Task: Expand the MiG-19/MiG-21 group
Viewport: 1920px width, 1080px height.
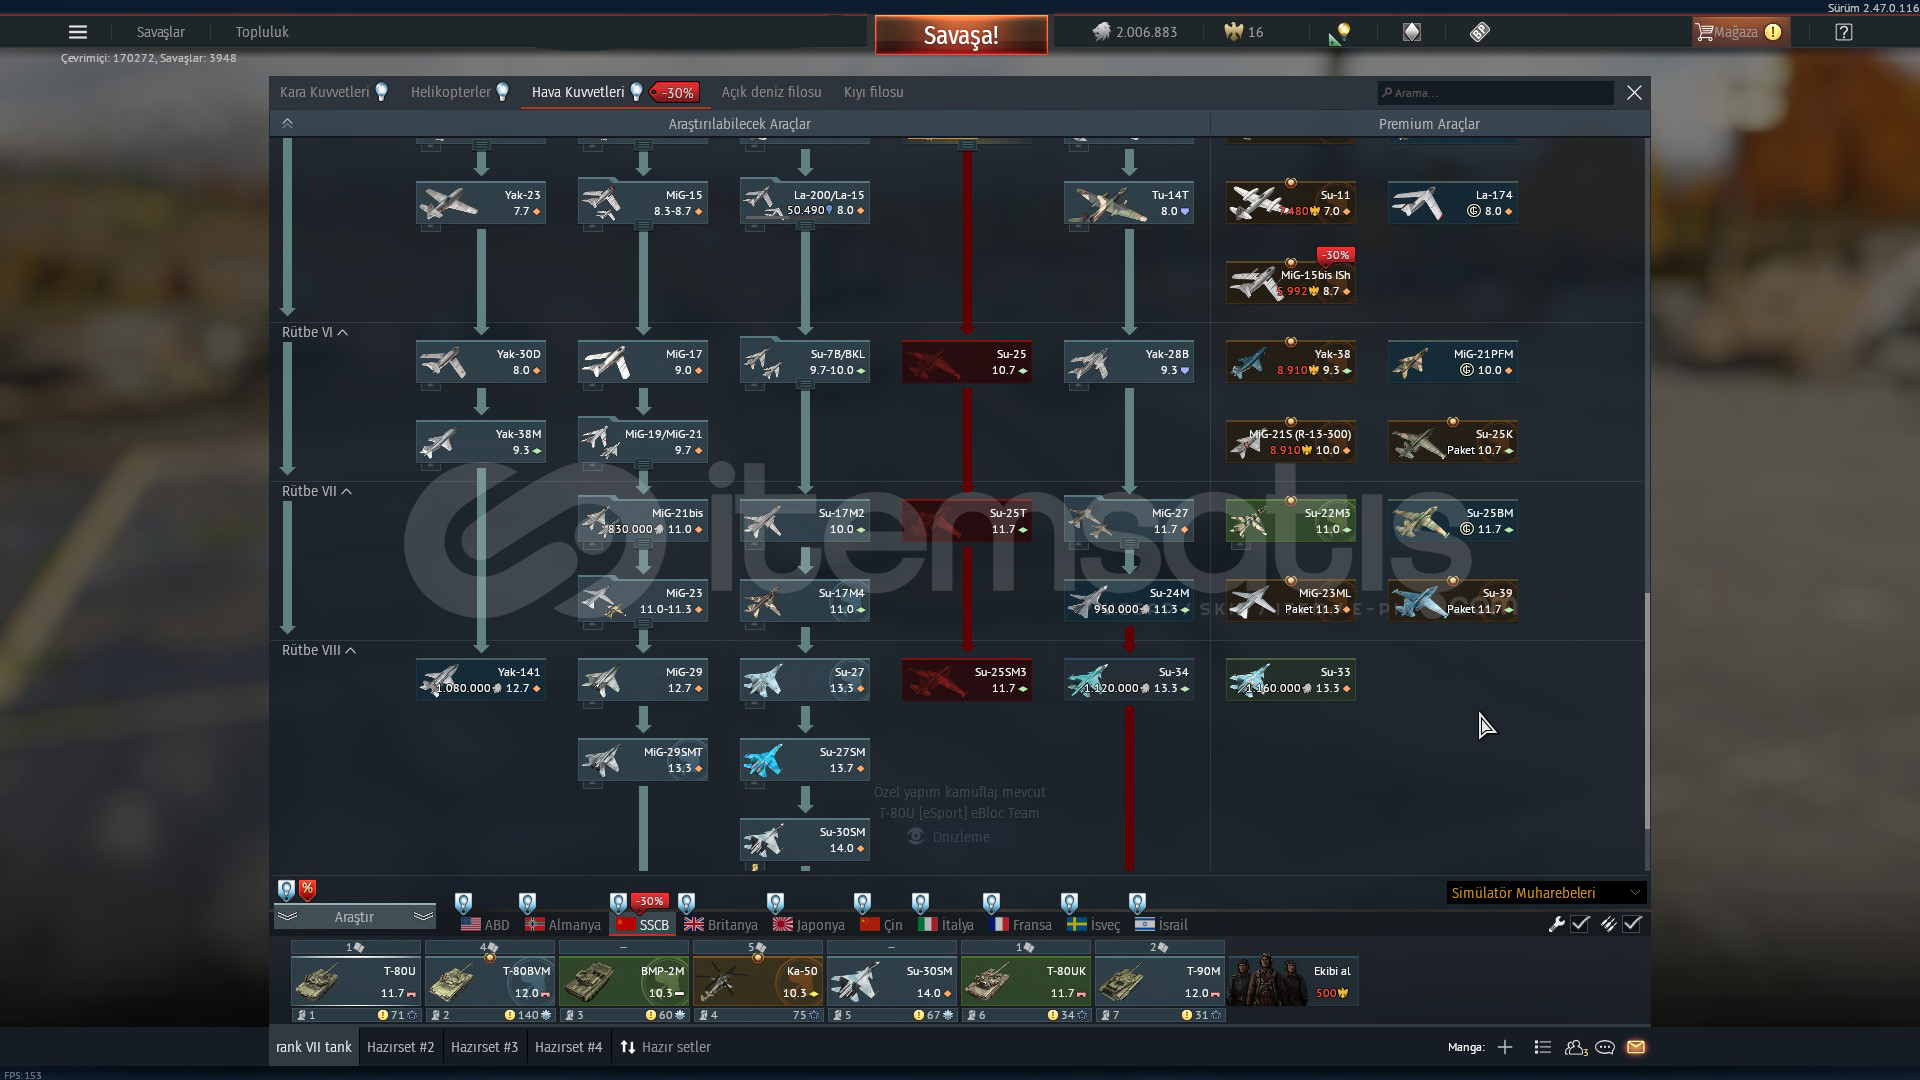Action: (x=643, y=441)
